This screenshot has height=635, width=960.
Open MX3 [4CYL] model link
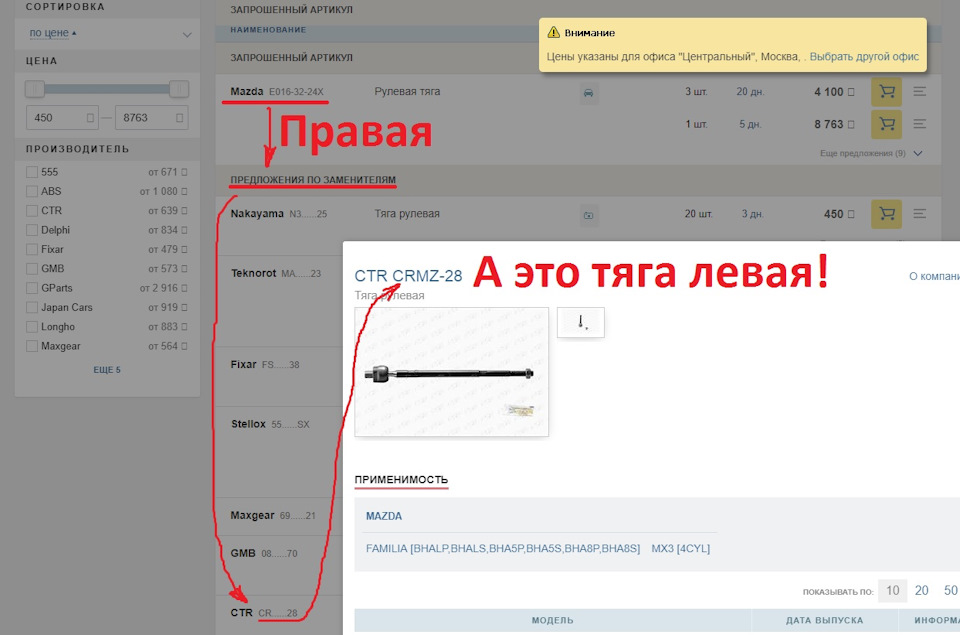click(681, 549)
